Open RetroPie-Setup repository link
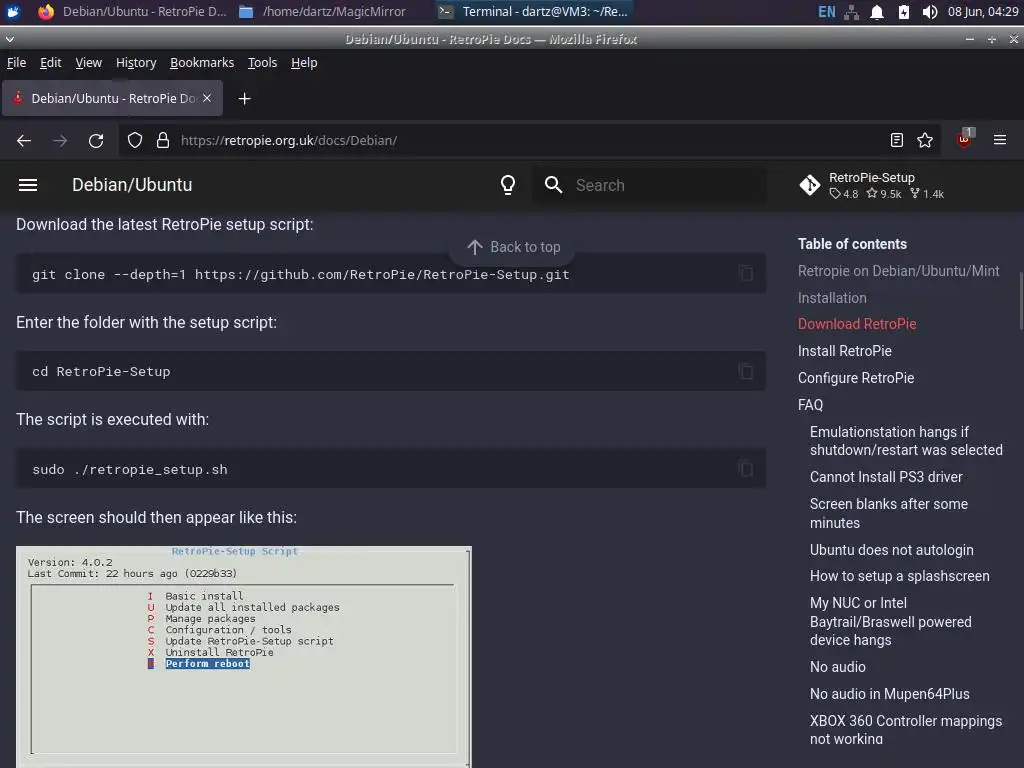 point(872,185)
